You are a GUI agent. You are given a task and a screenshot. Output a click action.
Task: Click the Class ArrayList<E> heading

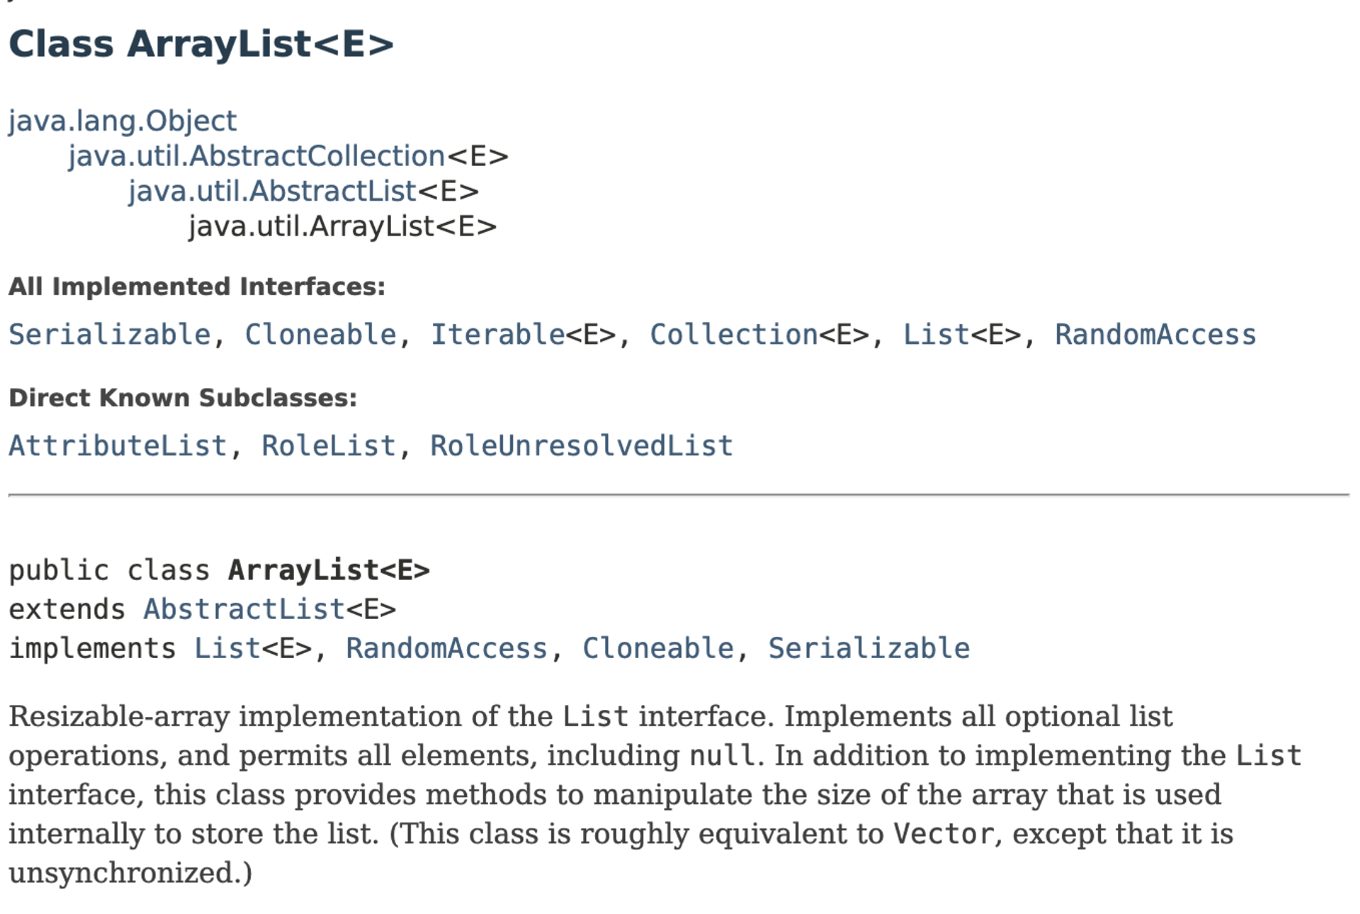pyautogui.click(x=201, y=44)
